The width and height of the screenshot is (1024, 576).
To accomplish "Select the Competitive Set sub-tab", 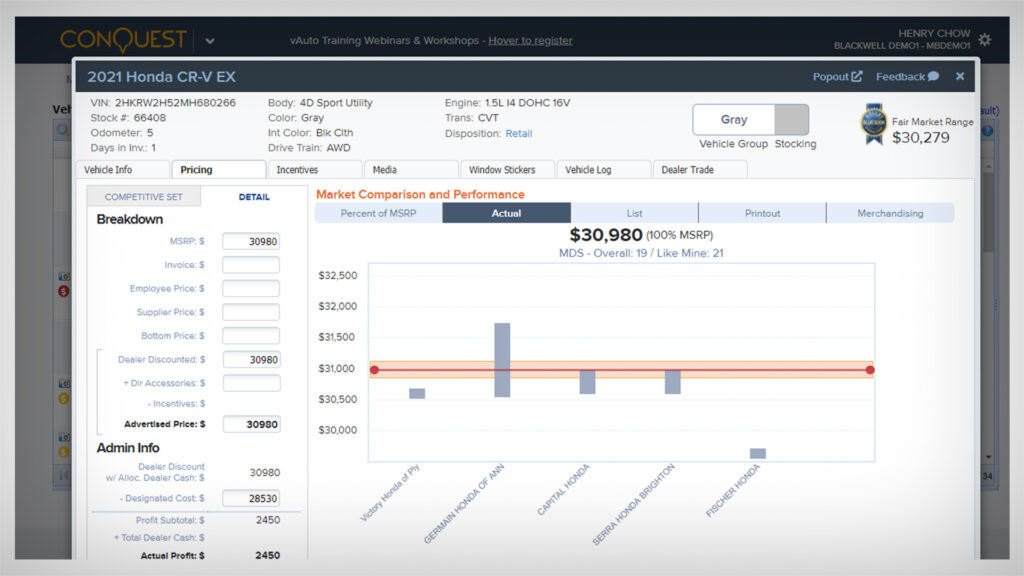I will tap(144, 197).
